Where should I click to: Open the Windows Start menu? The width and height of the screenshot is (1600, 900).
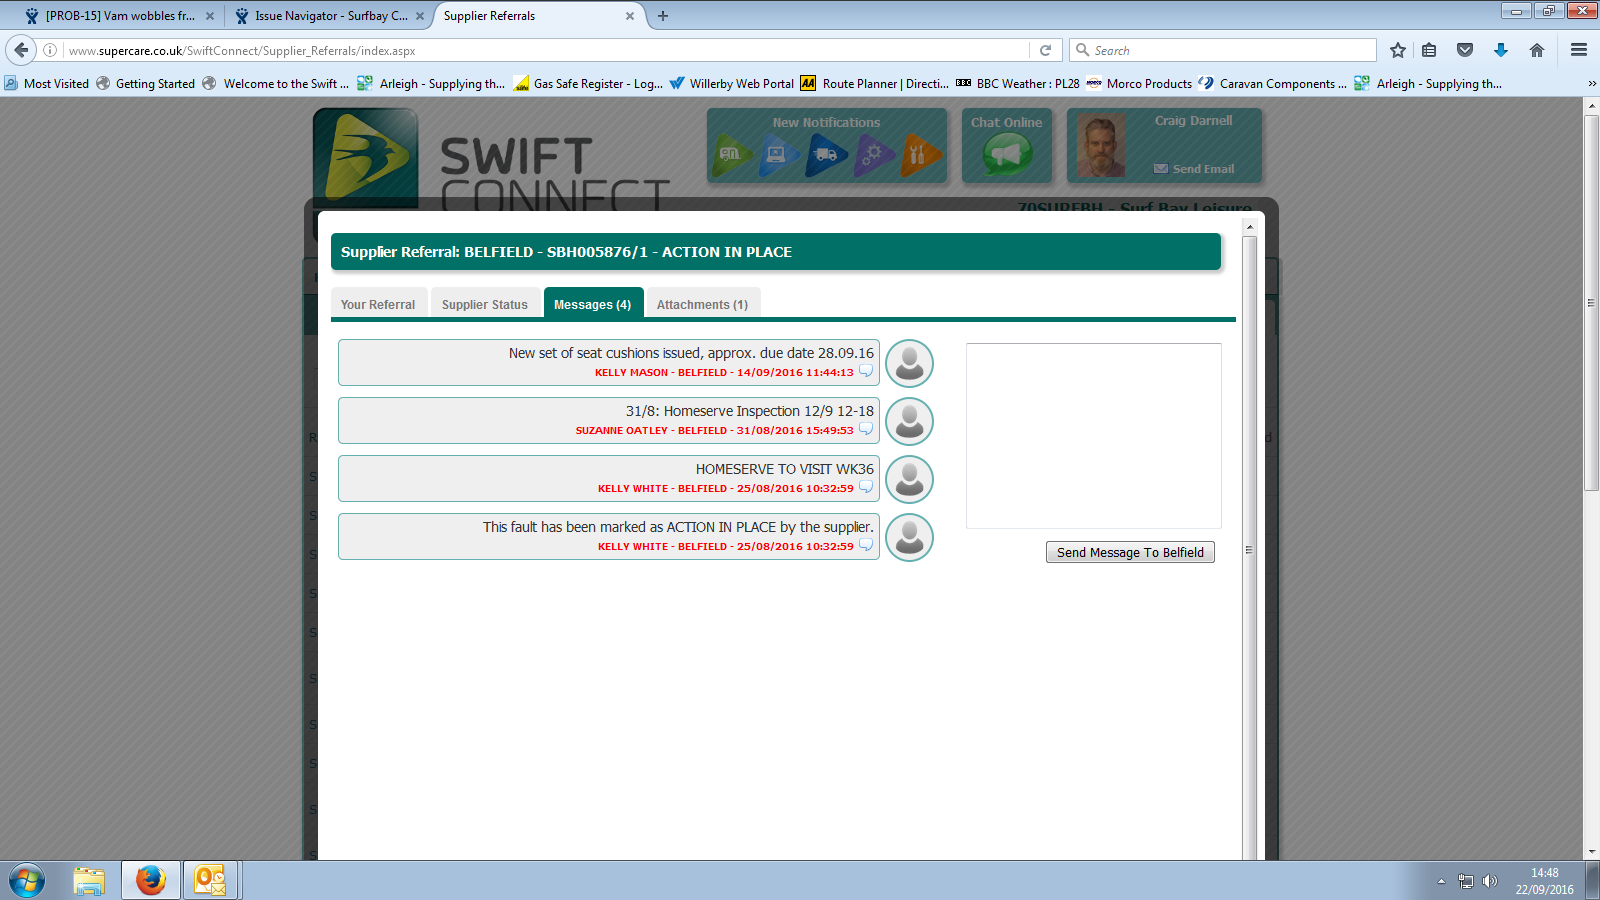pos(27,881)
